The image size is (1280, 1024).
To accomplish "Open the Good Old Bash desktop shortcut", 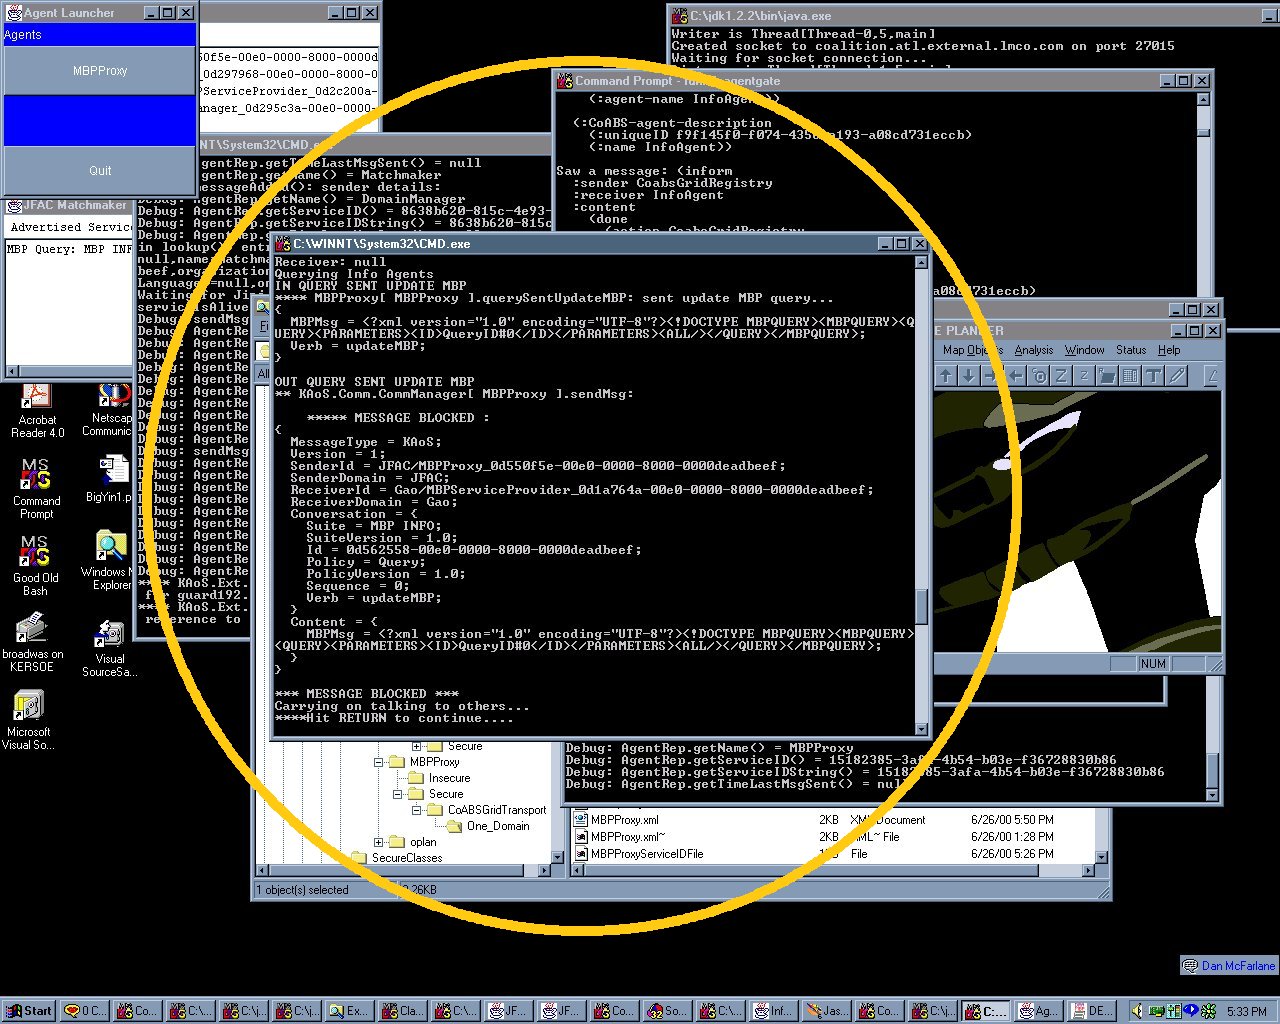I will (x=35, y=565).
